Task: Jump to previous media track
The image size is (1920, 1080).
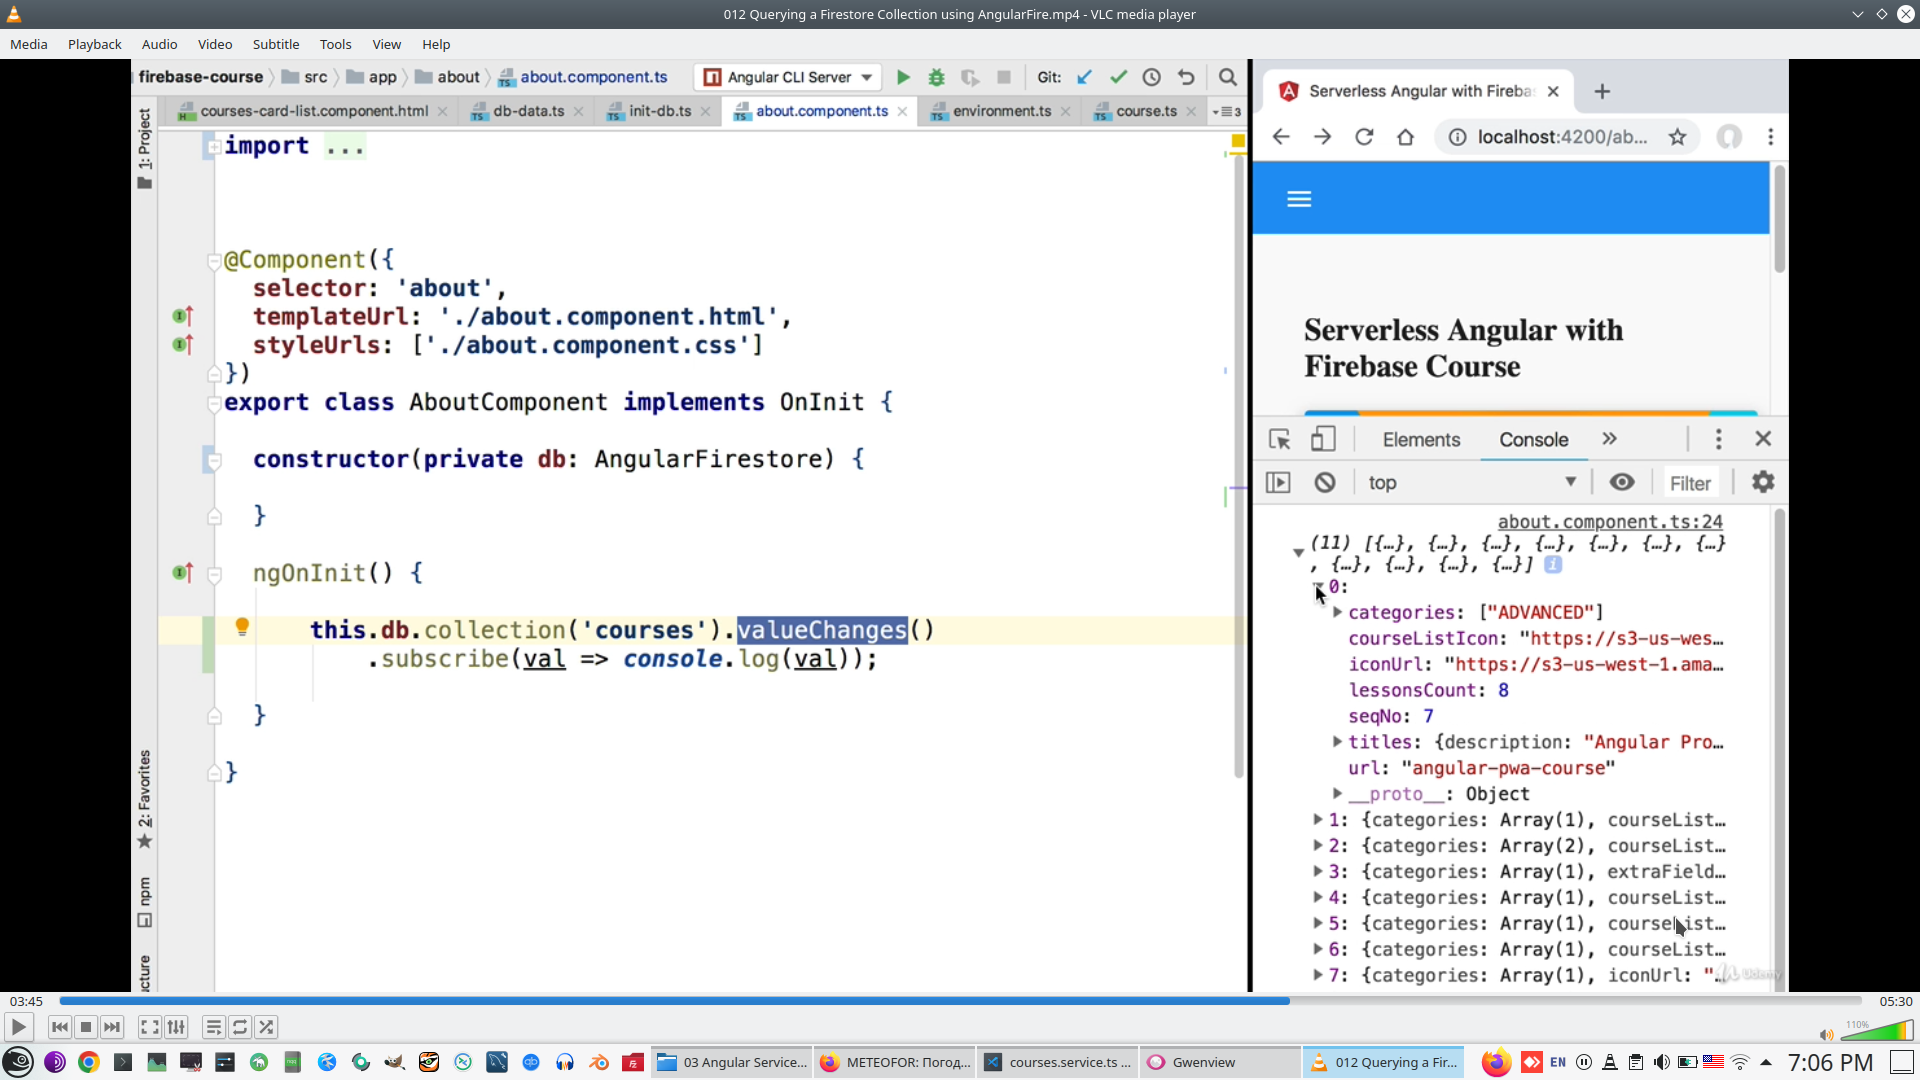Action: pos(60,1027)
